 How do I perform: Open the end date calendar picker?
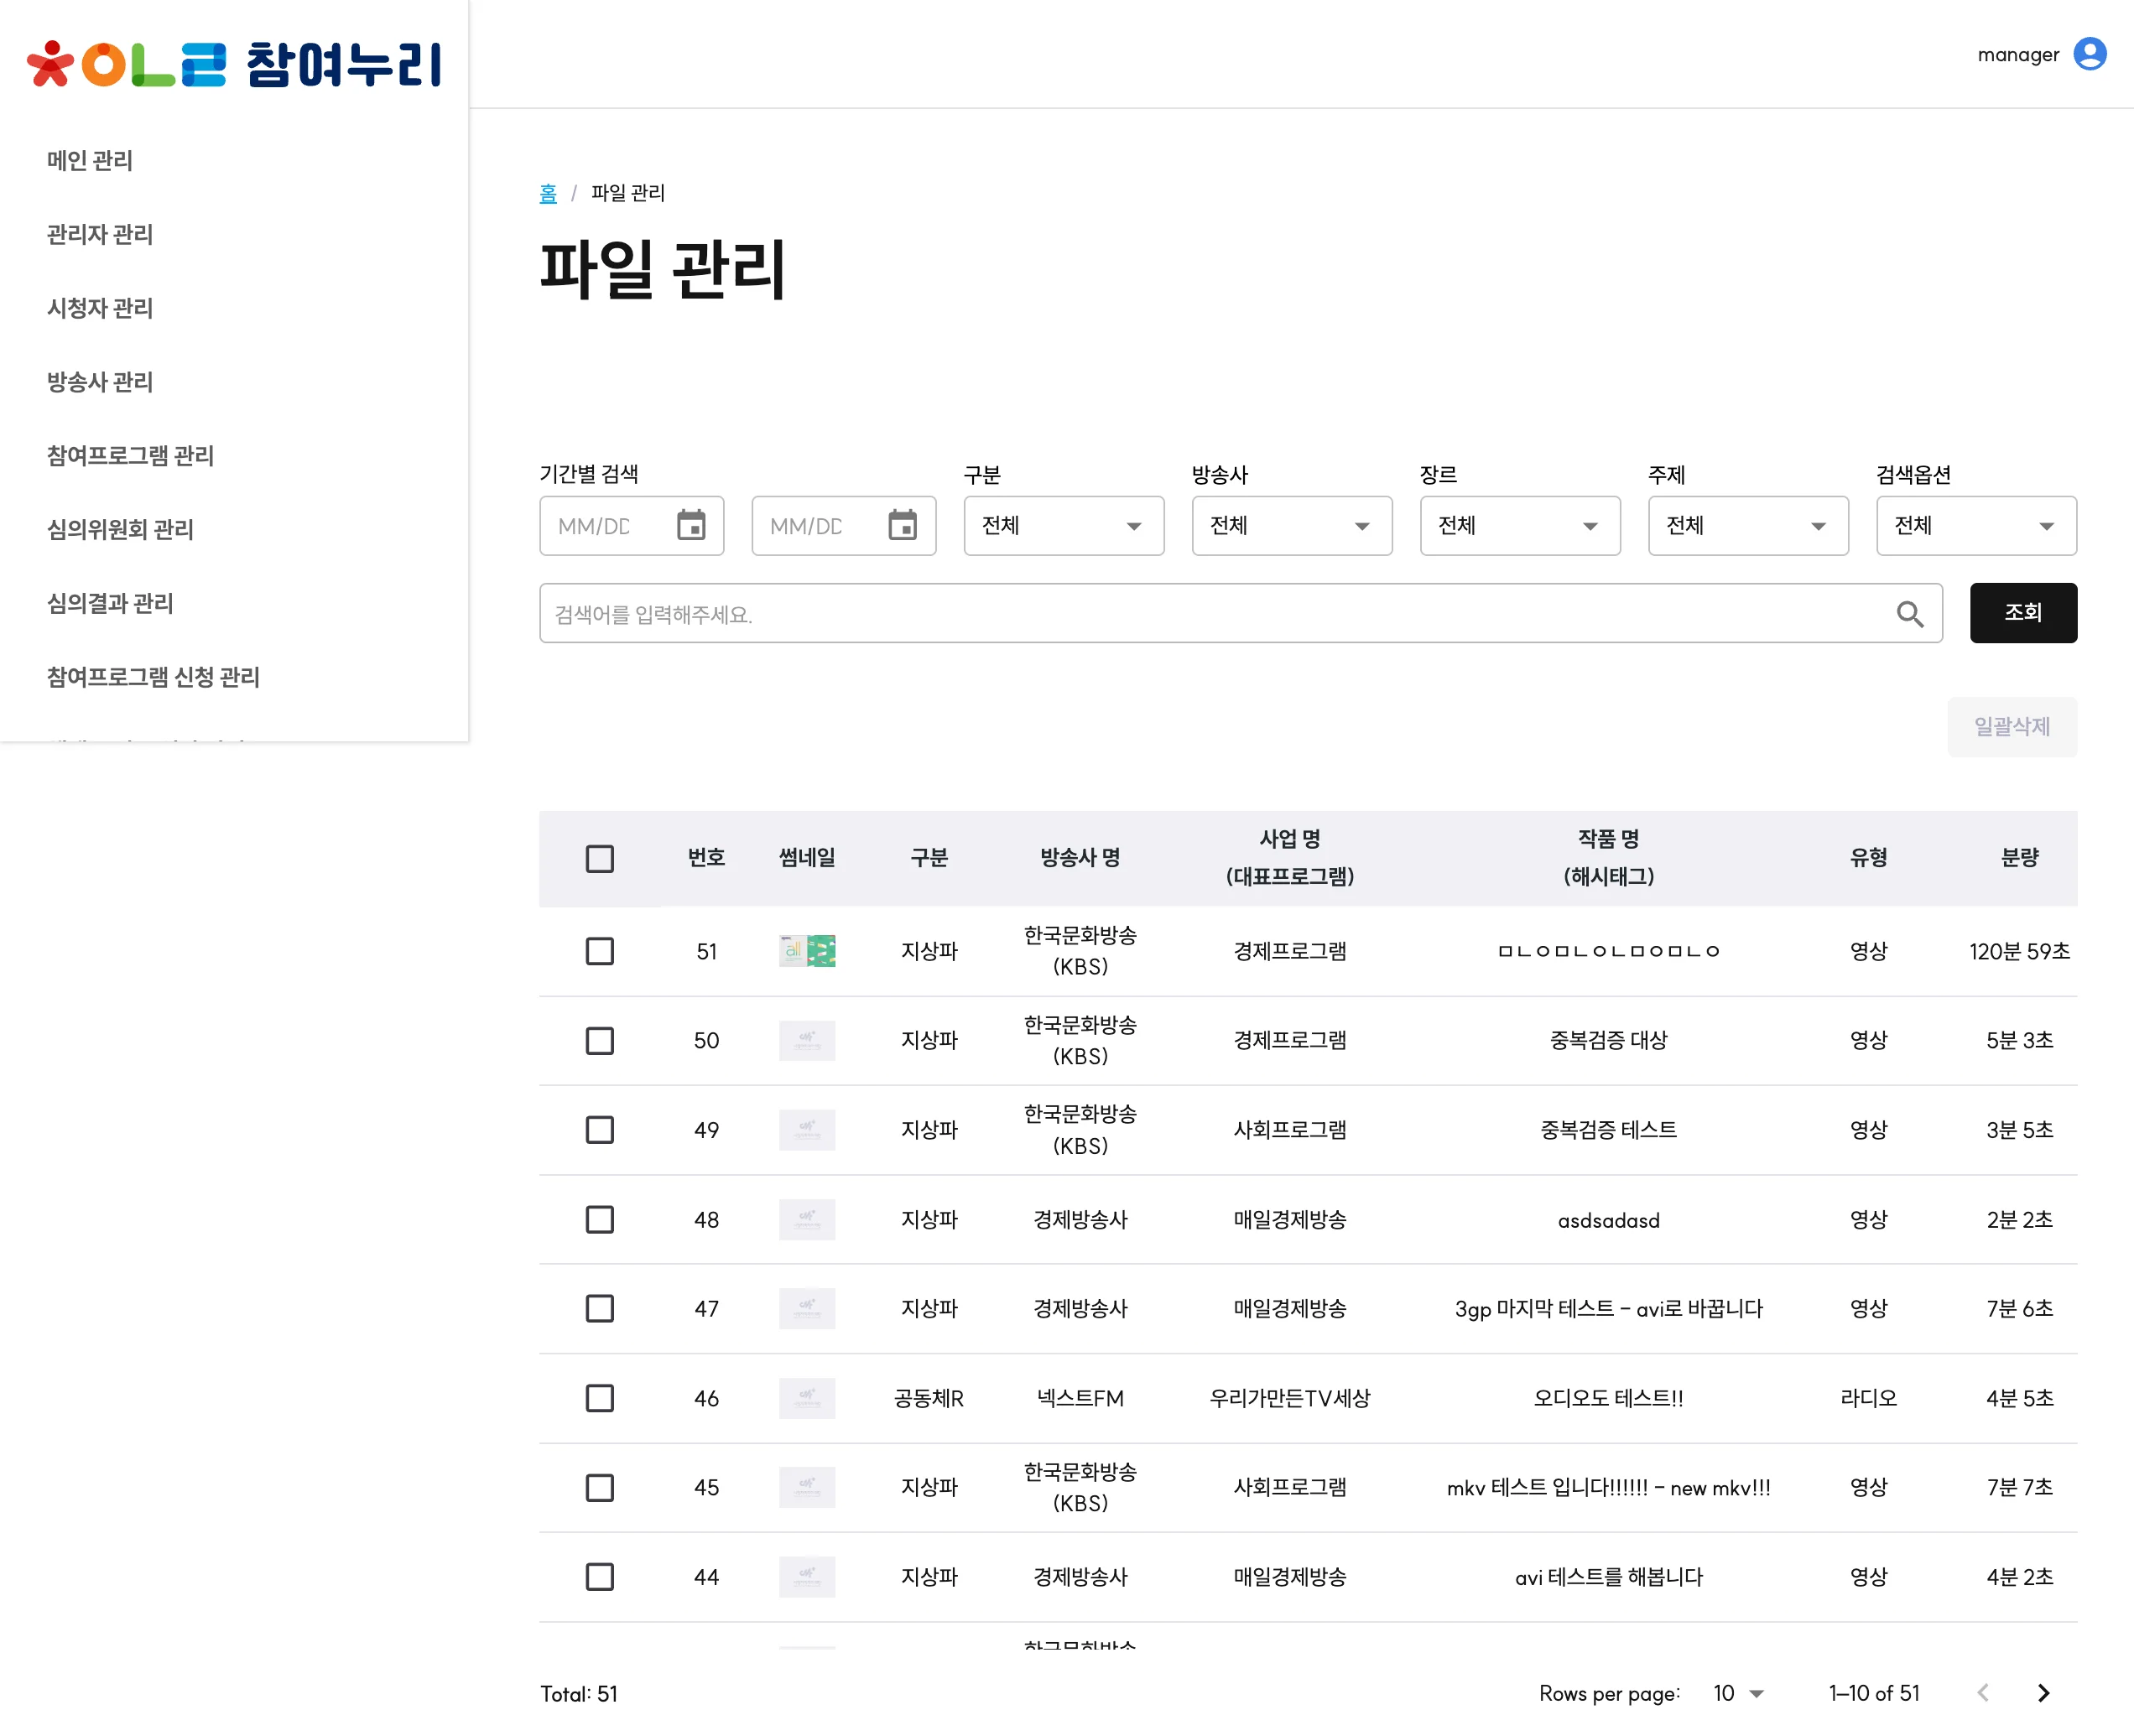pyautogui.click(x=903, y=525)
